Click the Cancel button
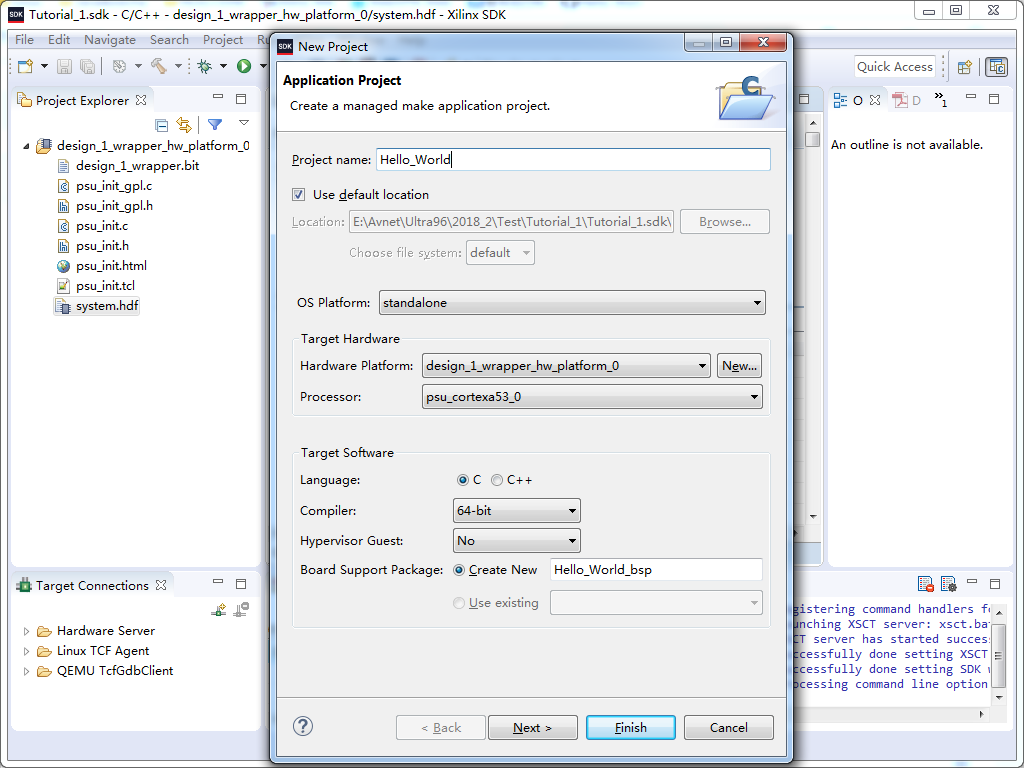Image resolution: width=1024 pixels, height=768 pixels. point(729,728)
